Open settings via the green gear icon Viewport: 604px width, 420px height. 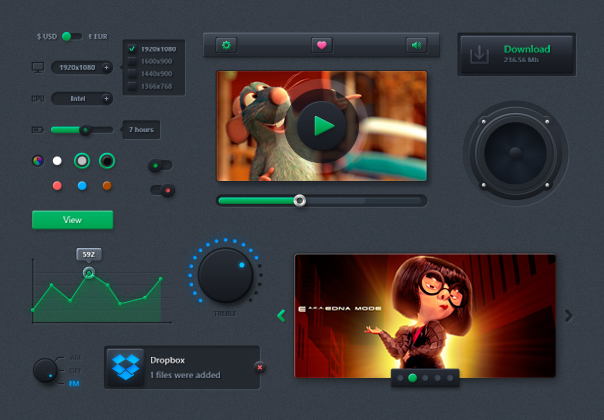226,45
